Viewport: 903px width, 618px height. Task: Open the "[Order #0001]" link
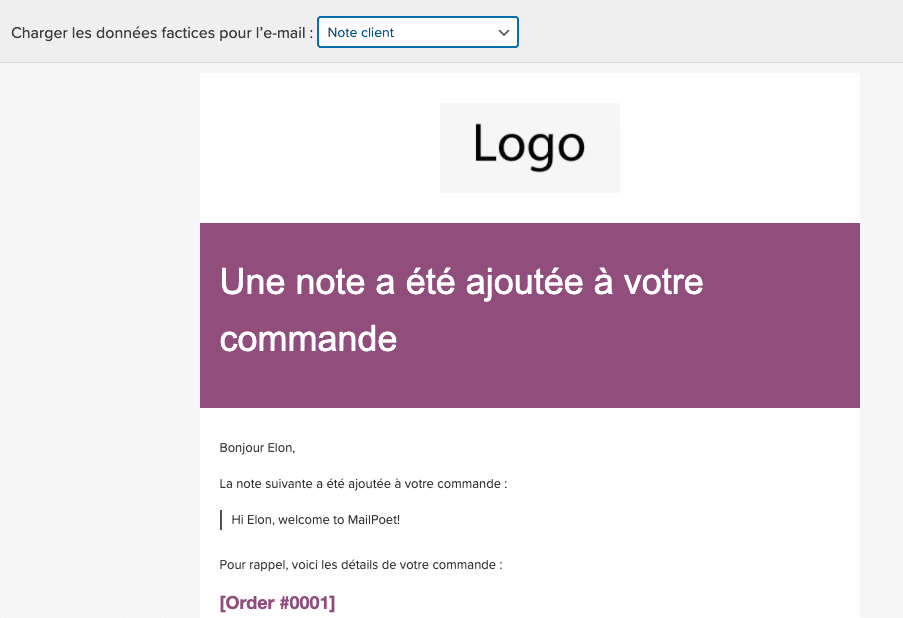pyautogui.click(x=277, y=603)
